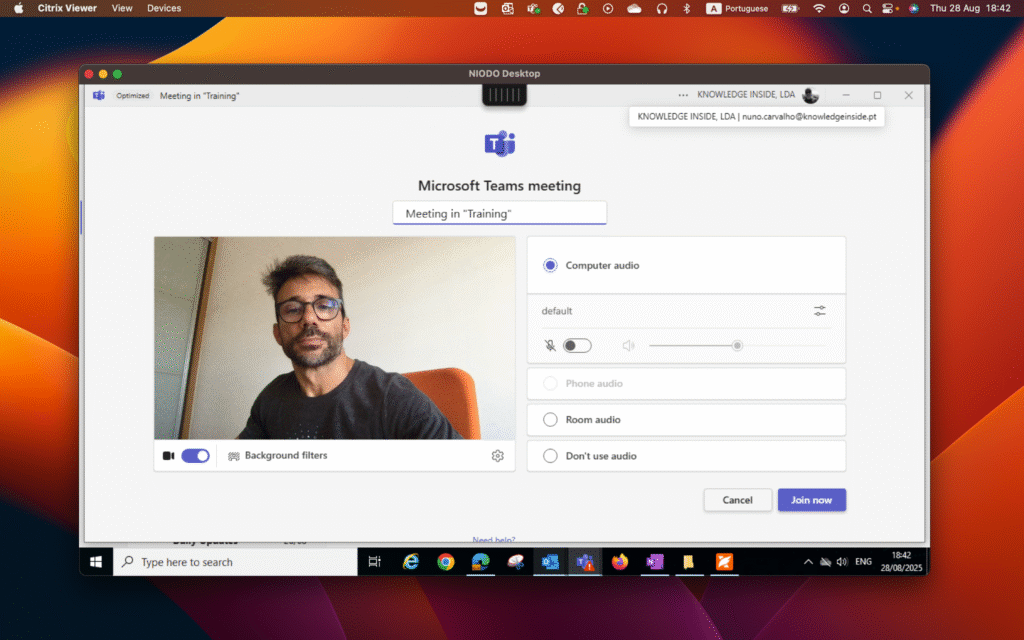
Task: Open OneNote in the taskbar
Action: (x=654, y=562)
